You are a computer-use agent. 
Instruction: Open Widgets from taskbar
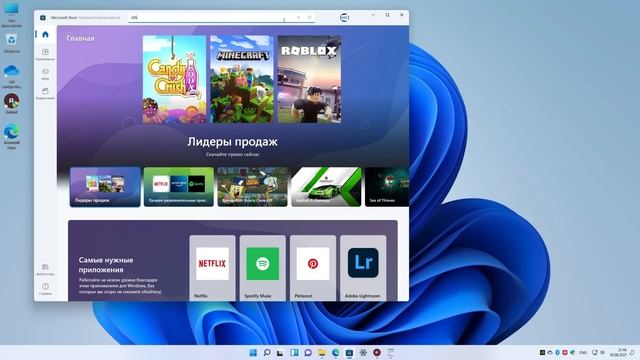pos(294,352)
